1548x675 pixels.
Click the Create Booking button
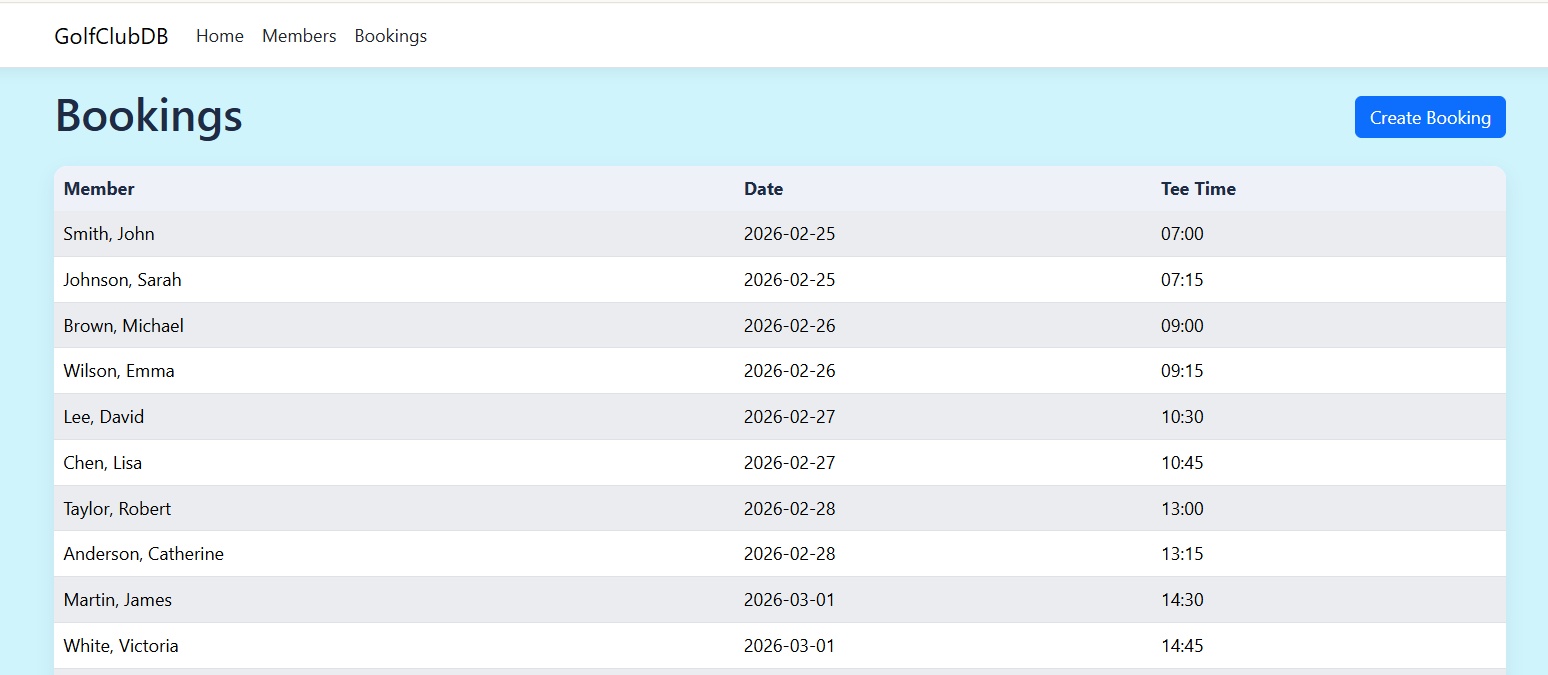click(x=1430, y=117)
